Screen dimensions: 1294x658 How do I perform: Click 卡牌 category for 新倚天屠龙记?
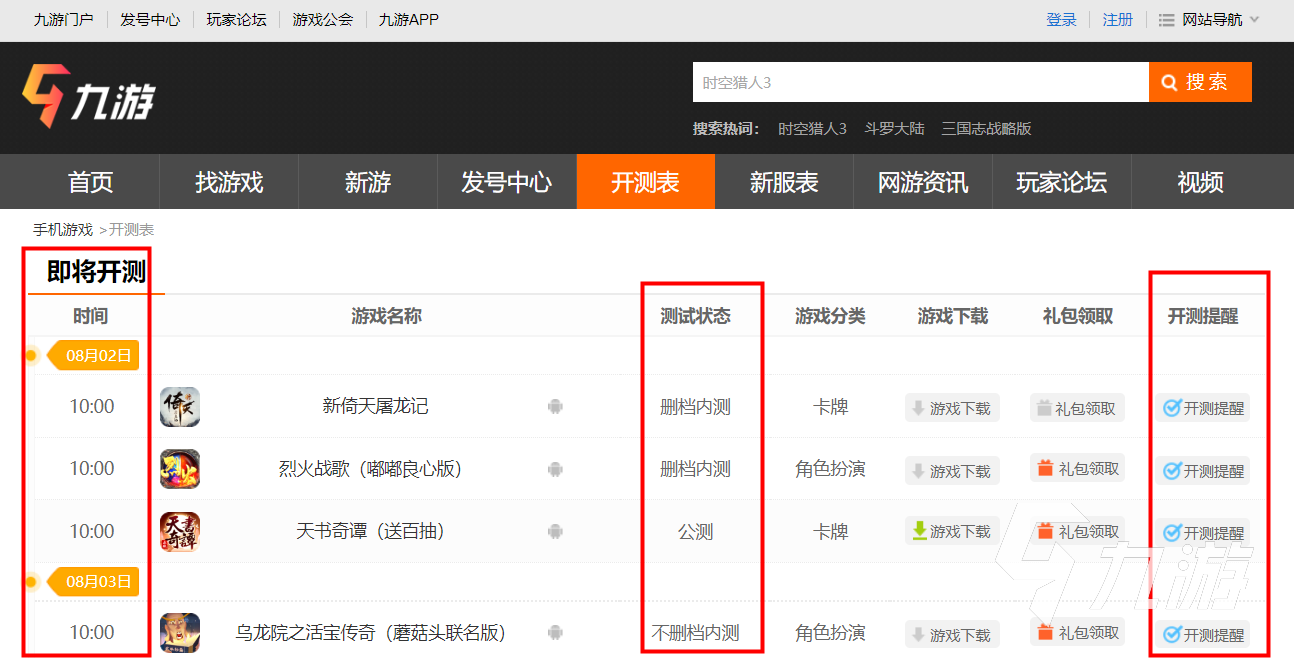[x=831, y=407]
